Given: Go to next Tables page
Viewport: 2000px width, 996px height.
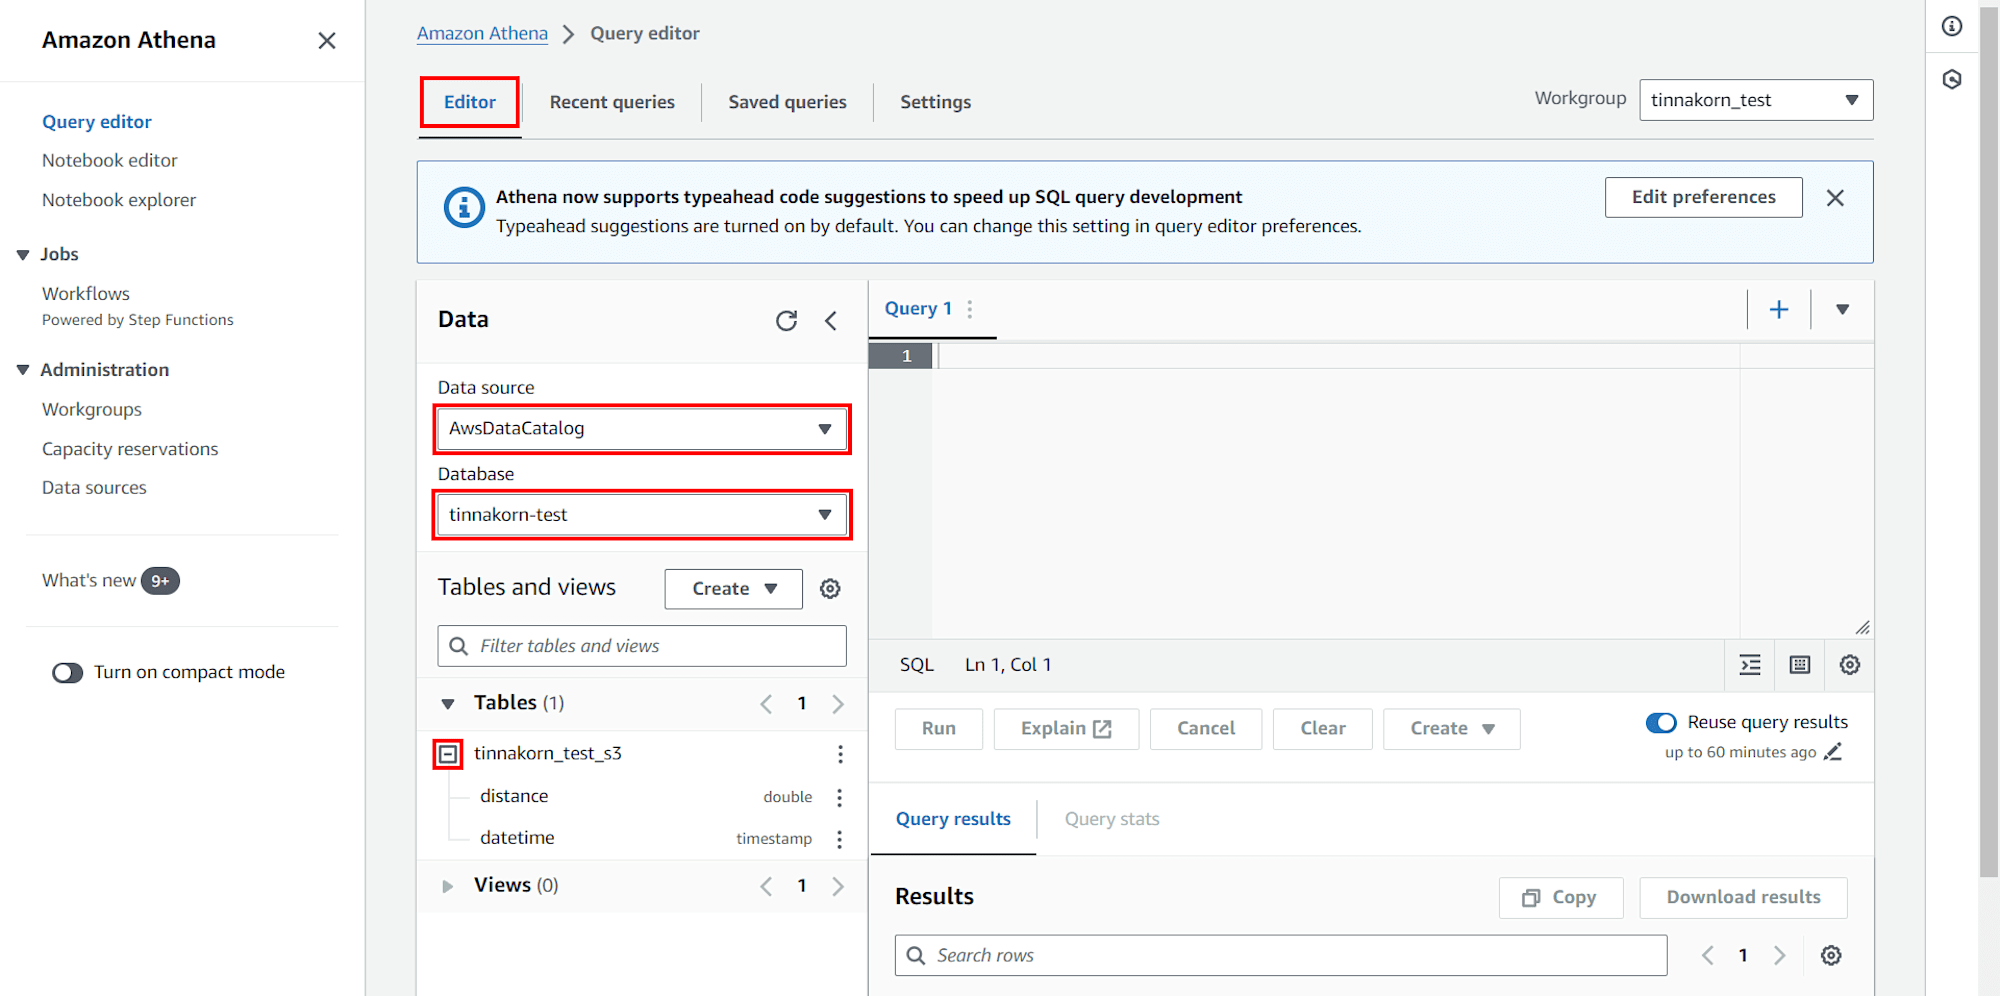Looking at the screenshot, I should click(x=838, y=704).
